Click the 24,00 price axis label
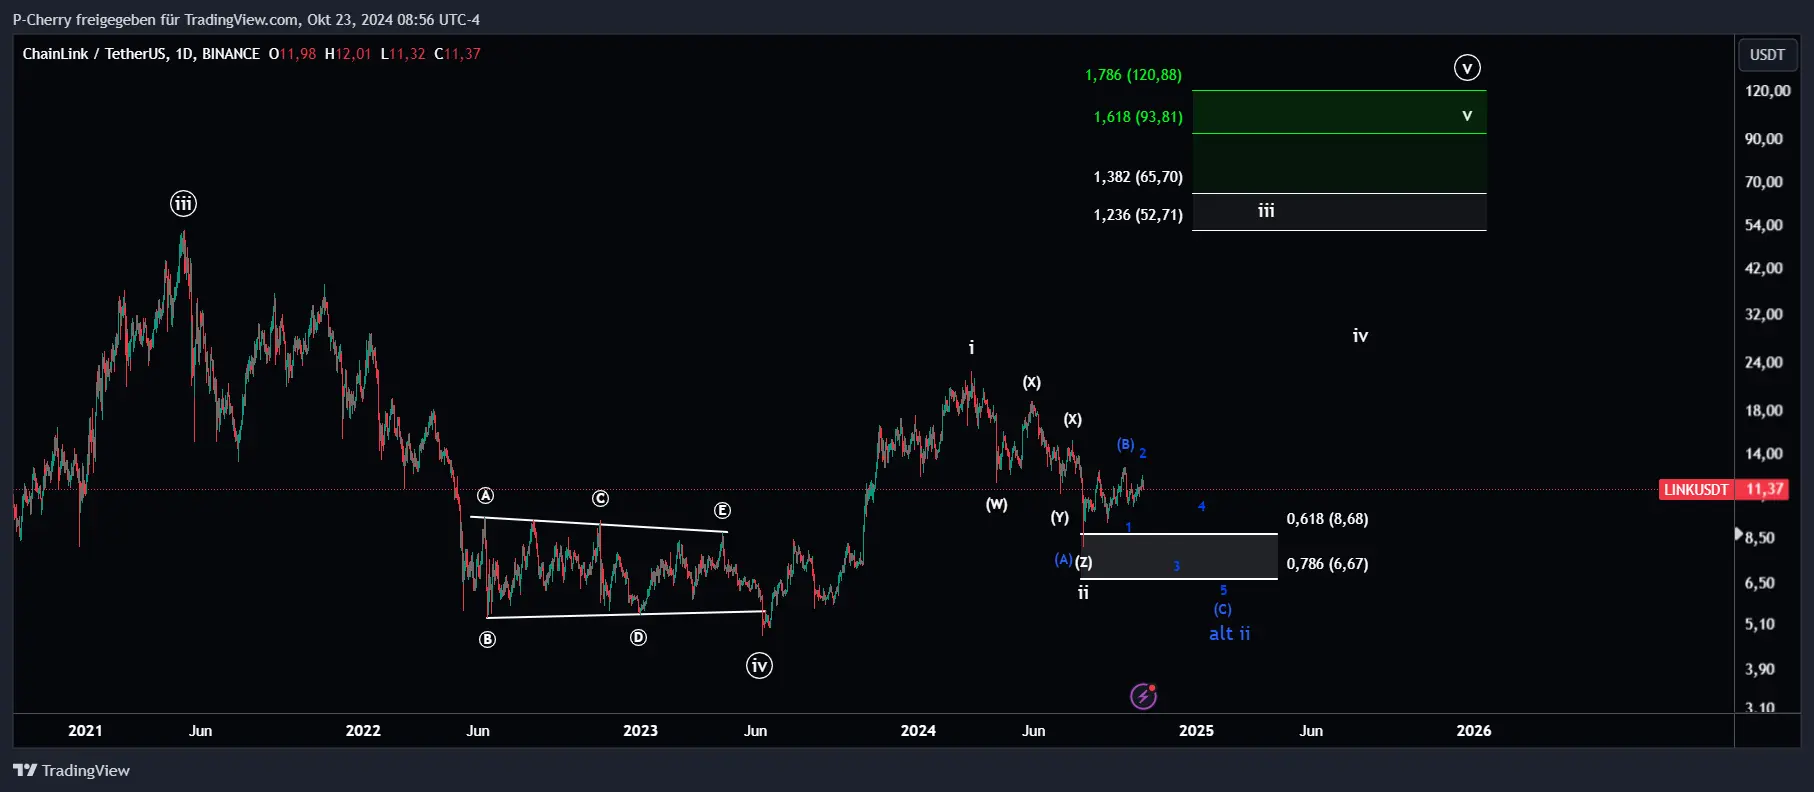1814x792 pixels. coord(1764,362)
